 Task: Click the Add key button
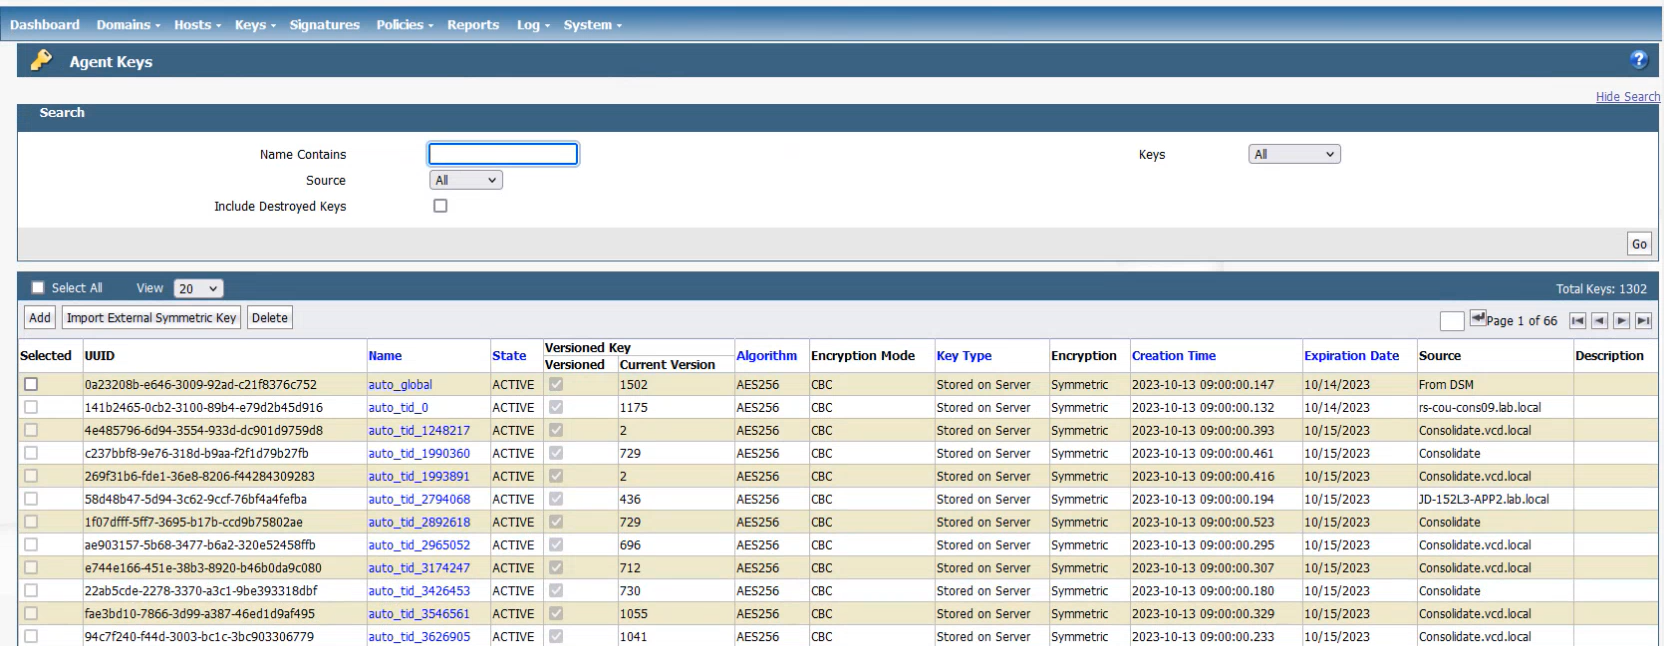point(40,318)
